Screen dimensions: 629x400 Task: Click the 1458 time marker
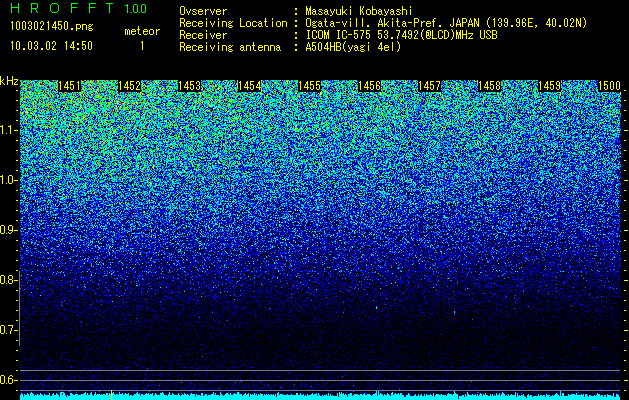[x=489, y=86]
